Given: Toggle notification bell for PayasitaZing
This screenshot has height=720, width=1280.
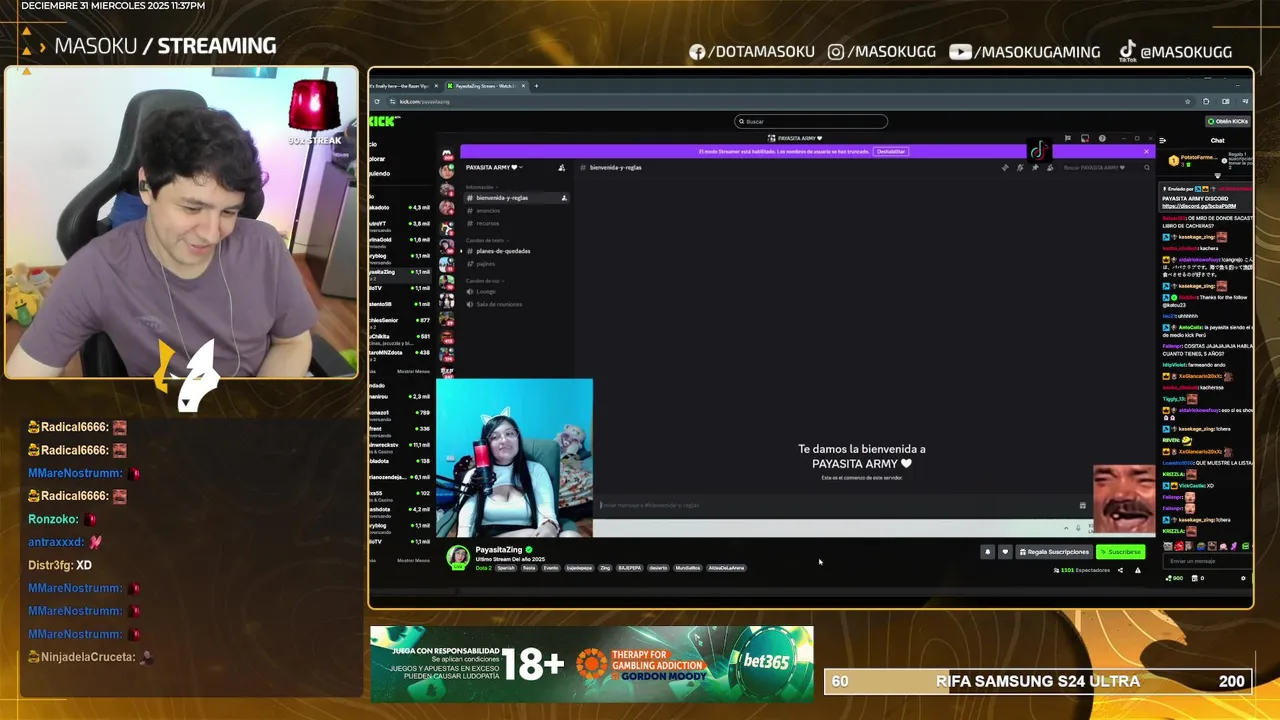Looking at the screenshot, I should coord(988,552).
